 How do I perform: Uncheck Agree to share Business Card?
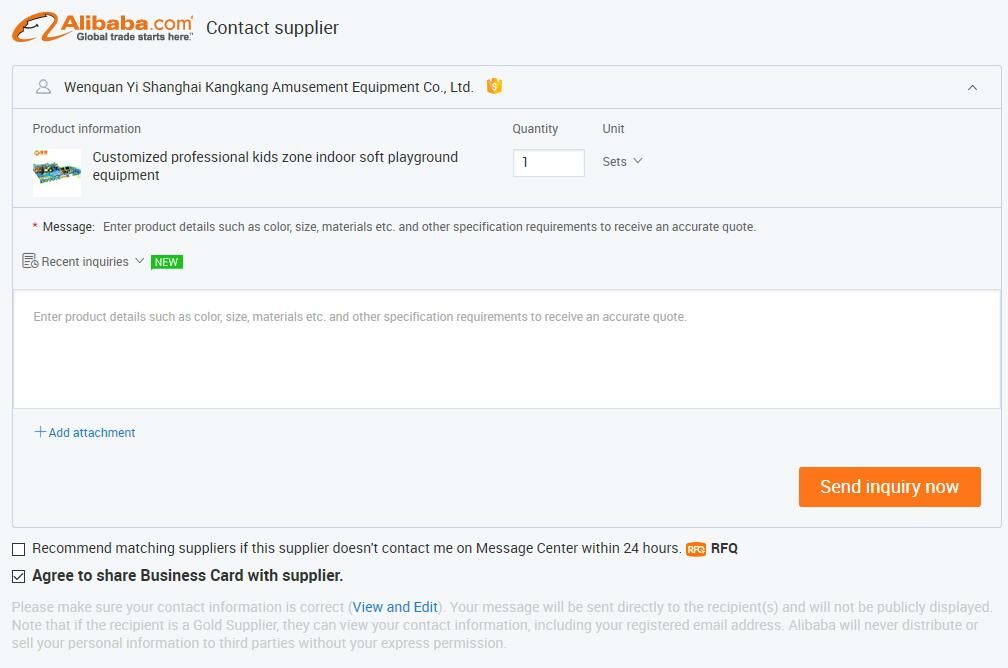[19, 576]
